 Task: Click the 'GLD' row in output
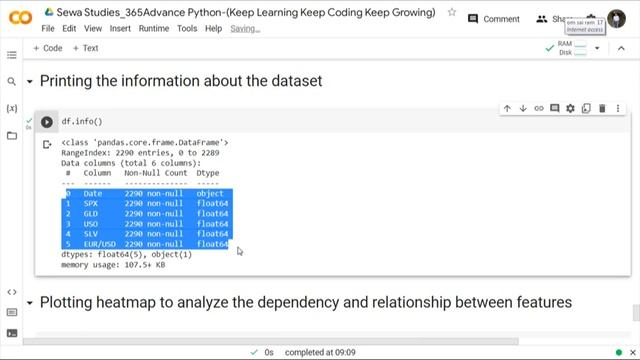click(x=147, y=213)
